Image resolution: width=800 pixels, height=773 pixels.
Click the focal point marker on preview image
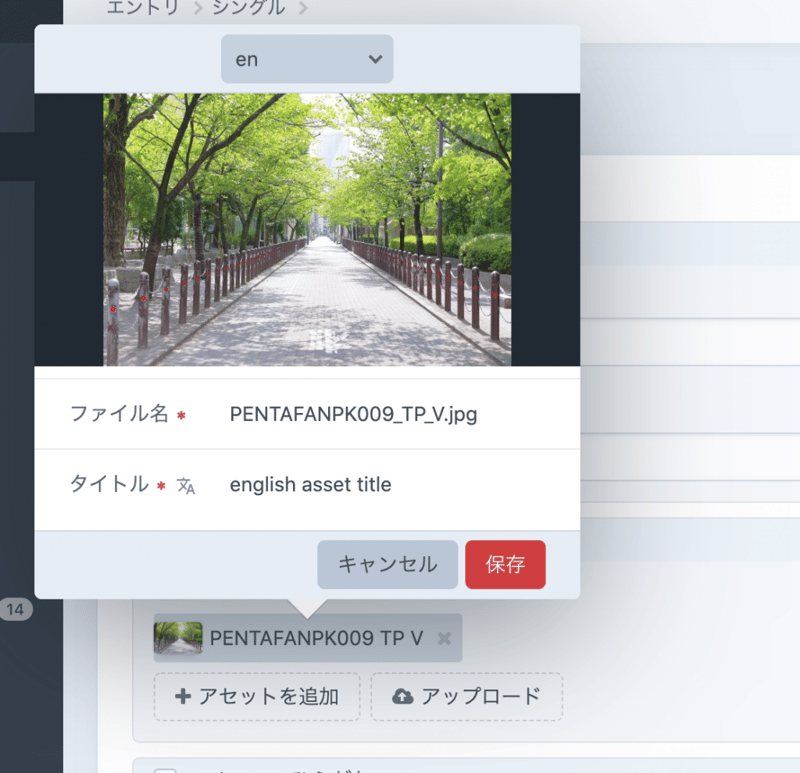coord(322,341)
